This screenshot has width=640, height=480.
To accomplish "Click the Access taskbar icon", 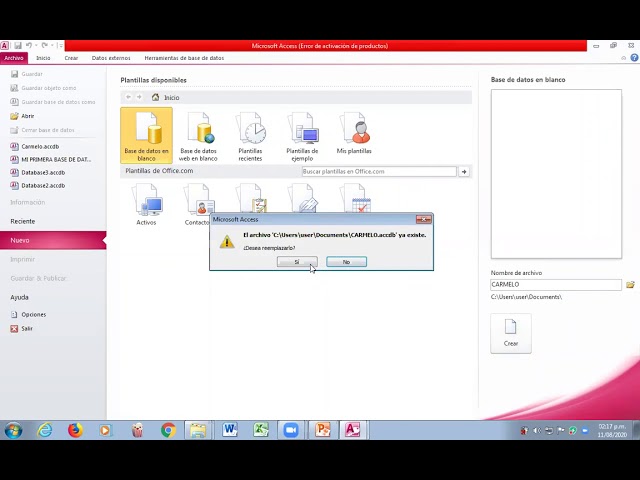I will tap(353, 430).
